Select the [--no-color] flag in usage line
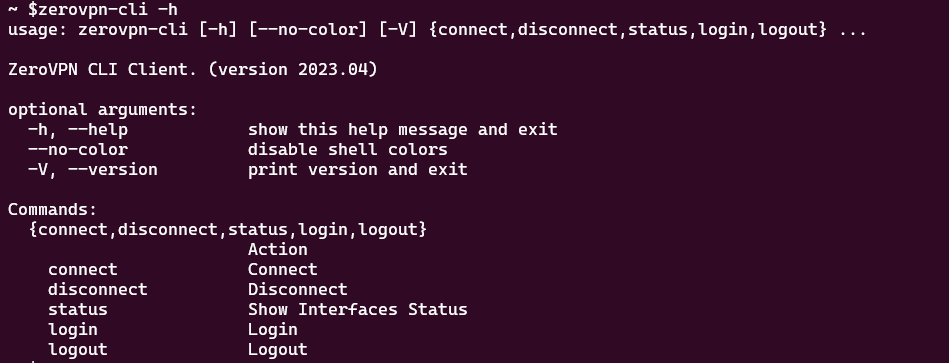The height and width of the screenshot is (363, 949). pyautogui.click(x=307, y=30)
